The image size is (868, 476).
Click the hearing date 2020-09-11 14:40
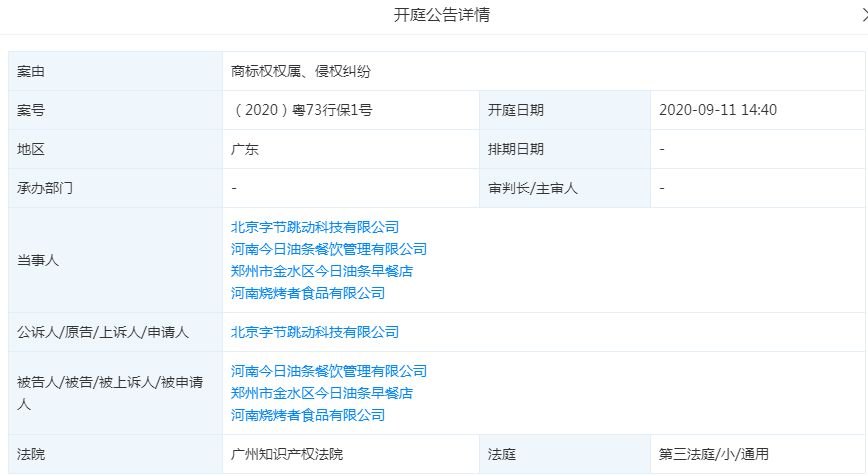718,110
